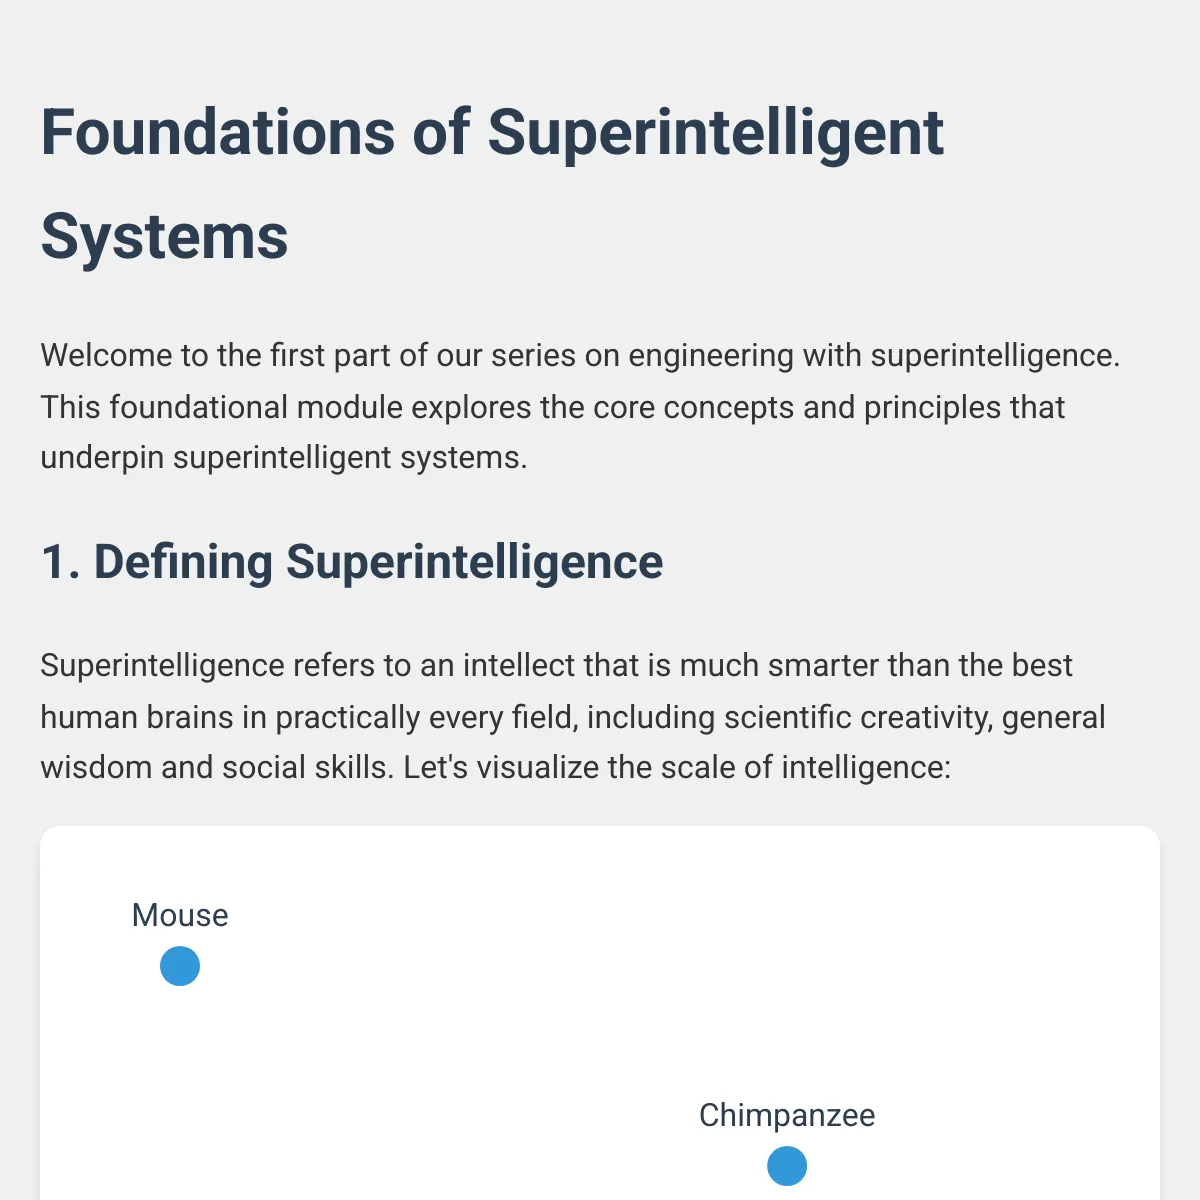Click the paragraph defining superintelligence
The height and width of the screenshot is (1200, 1200).
pyautogui.click(x=573, y=717)
